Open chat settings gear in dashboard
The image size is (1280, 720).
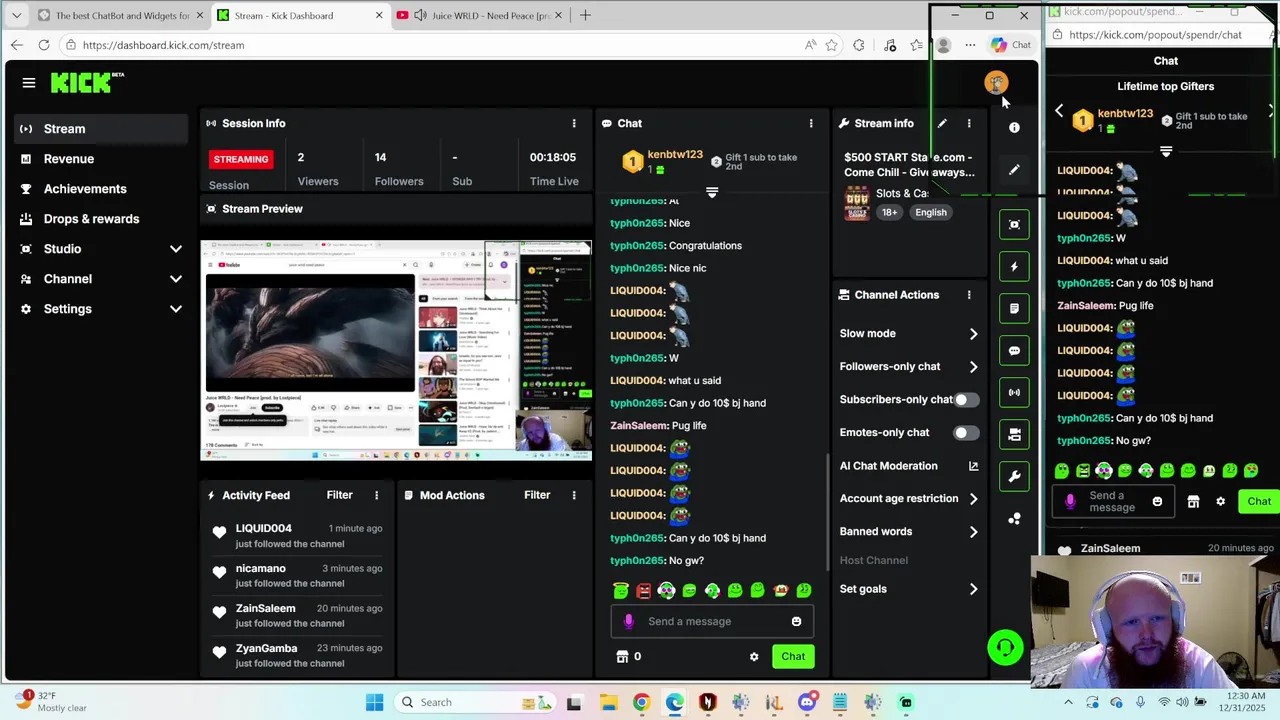click(754, 657)
